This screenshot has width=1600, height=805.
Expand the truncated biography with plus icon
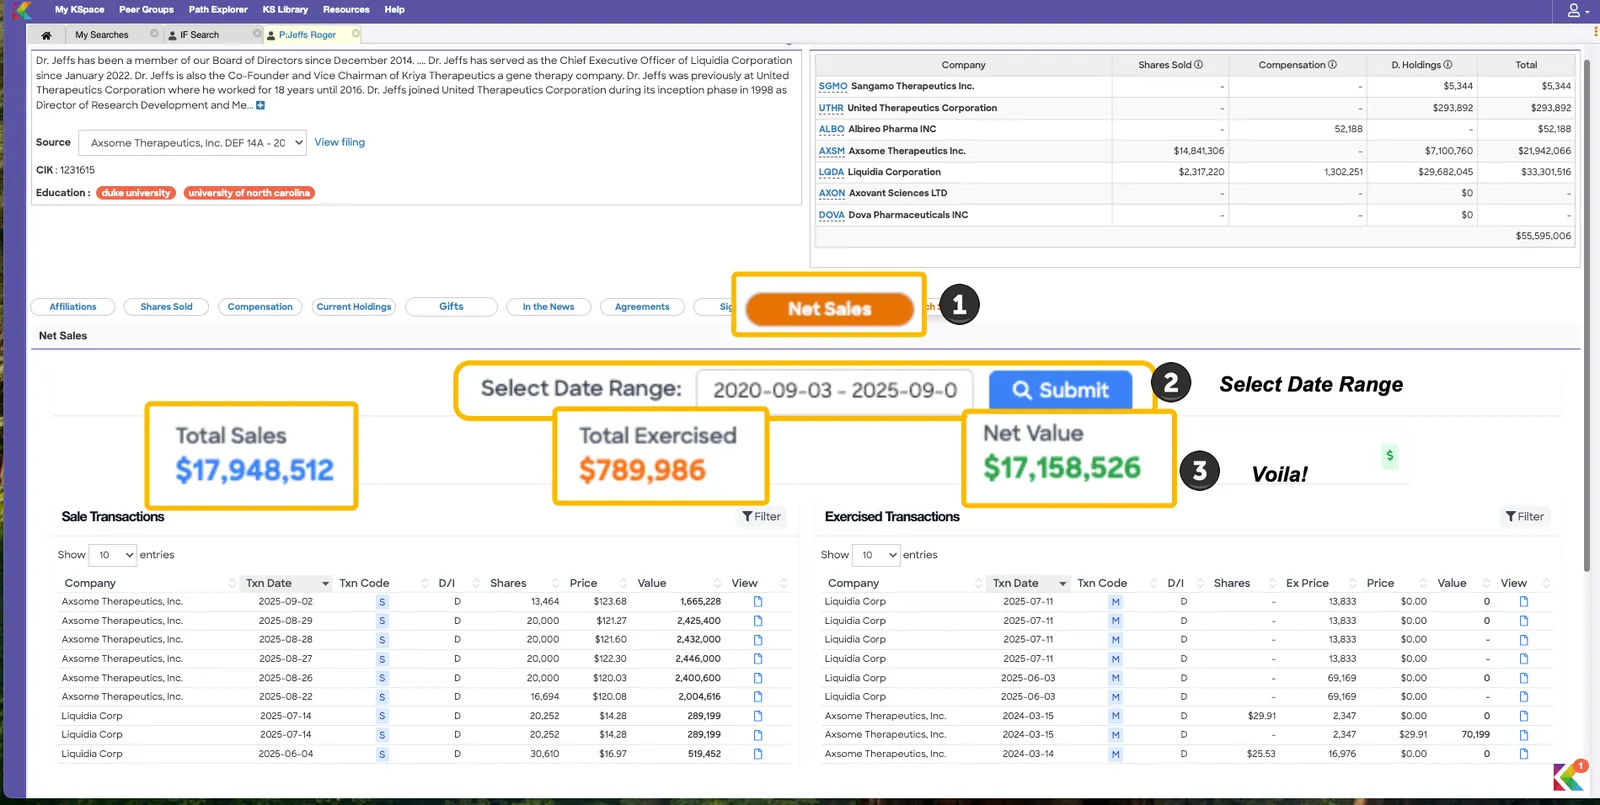click(261, 105)
